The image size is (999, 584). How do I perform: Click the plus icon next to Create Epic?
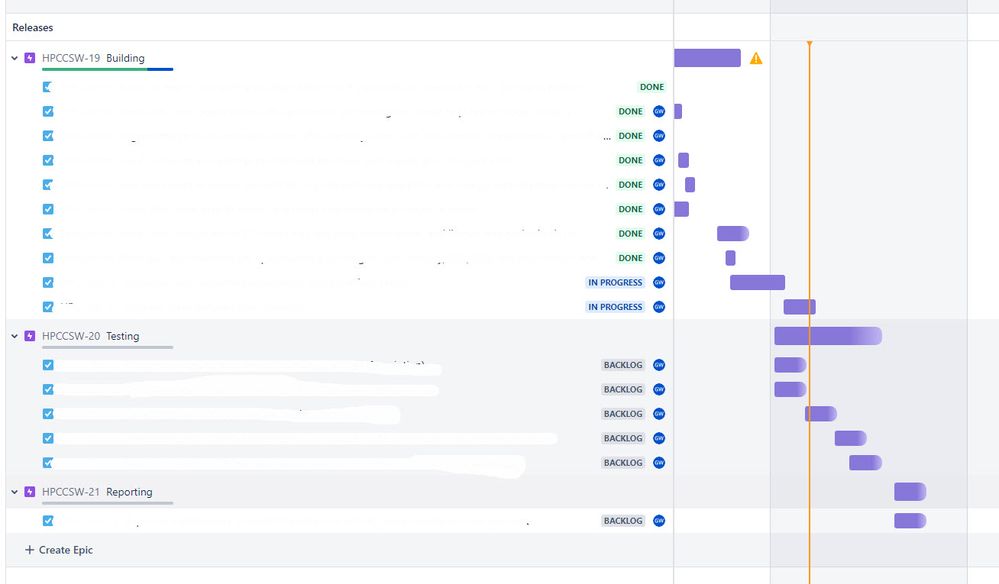point(29,550)
